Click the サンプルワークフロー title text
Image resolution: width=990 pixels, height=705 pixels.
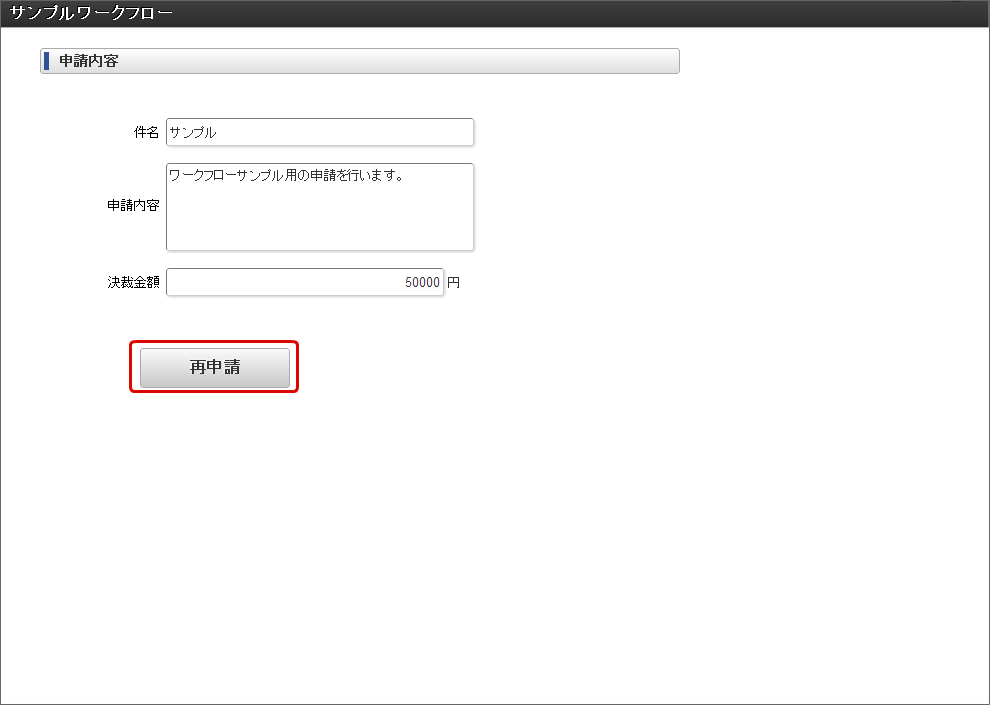tap(92, 13)
